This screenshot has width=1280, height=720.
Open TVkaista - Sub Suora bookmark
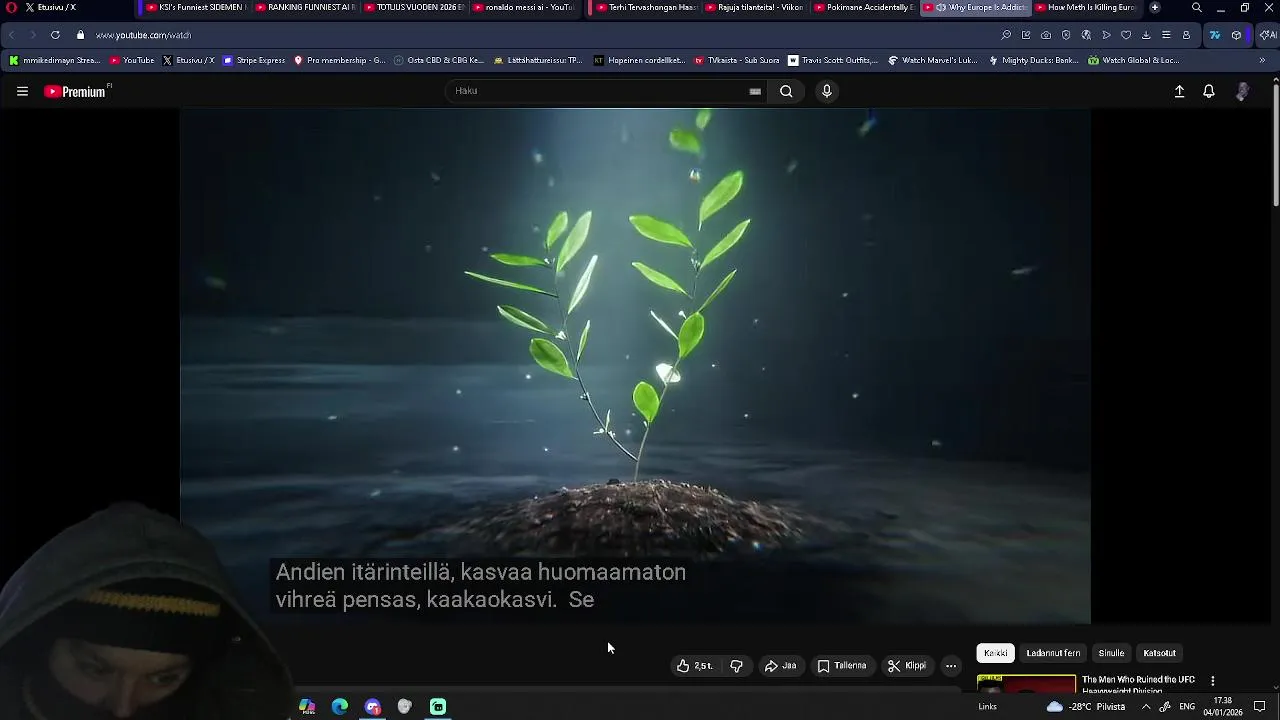pos(736,60)
